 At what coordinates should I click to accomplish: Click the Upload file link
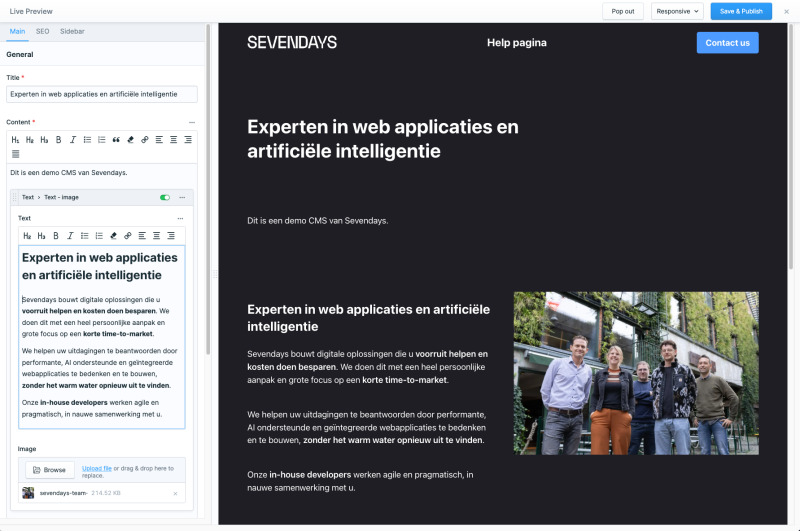[97, 467]
